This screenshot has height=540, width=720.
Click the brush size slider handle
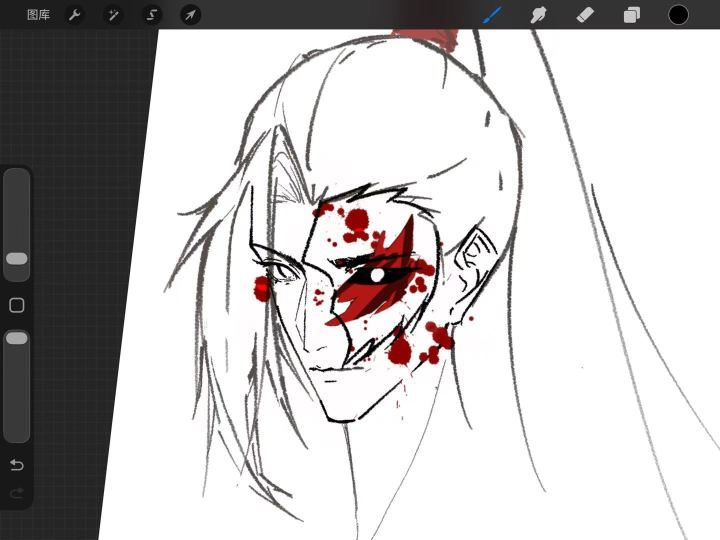click(x=17, y=259)
